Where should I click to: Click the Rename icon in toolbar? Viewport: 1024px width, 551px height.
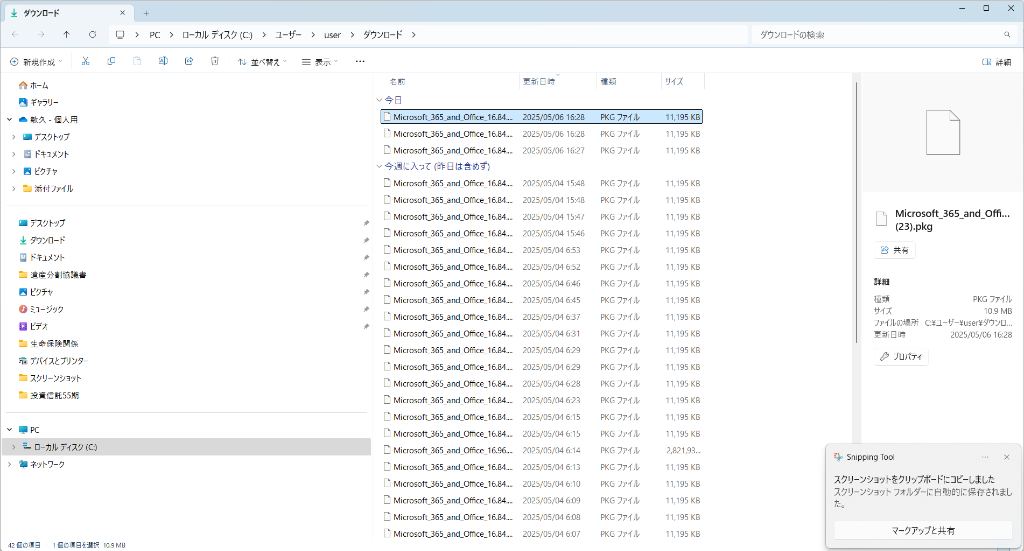click(163, 61)
